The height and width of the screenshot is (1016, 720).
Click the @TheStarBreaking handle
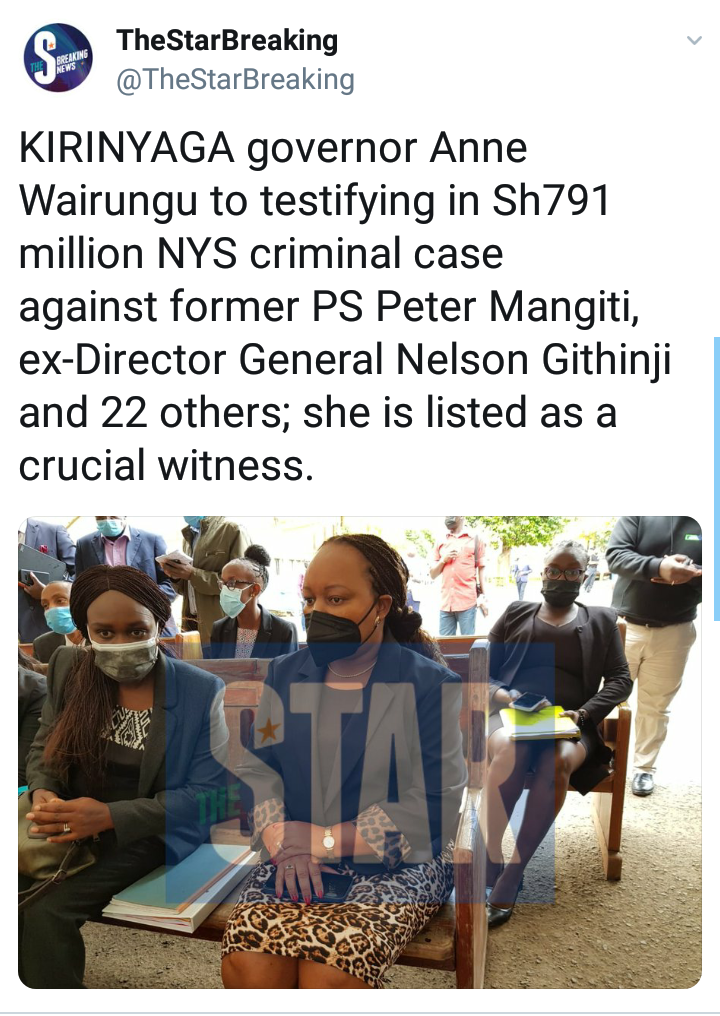click(235, 79)
